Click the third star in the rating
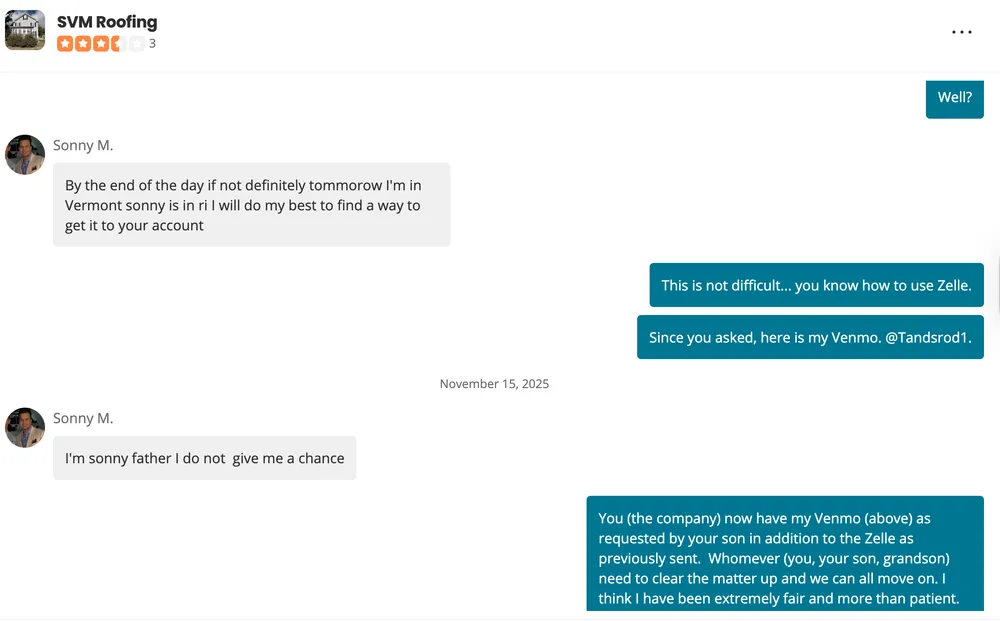This screenshot has height=621, width=1000. [101, 44]
